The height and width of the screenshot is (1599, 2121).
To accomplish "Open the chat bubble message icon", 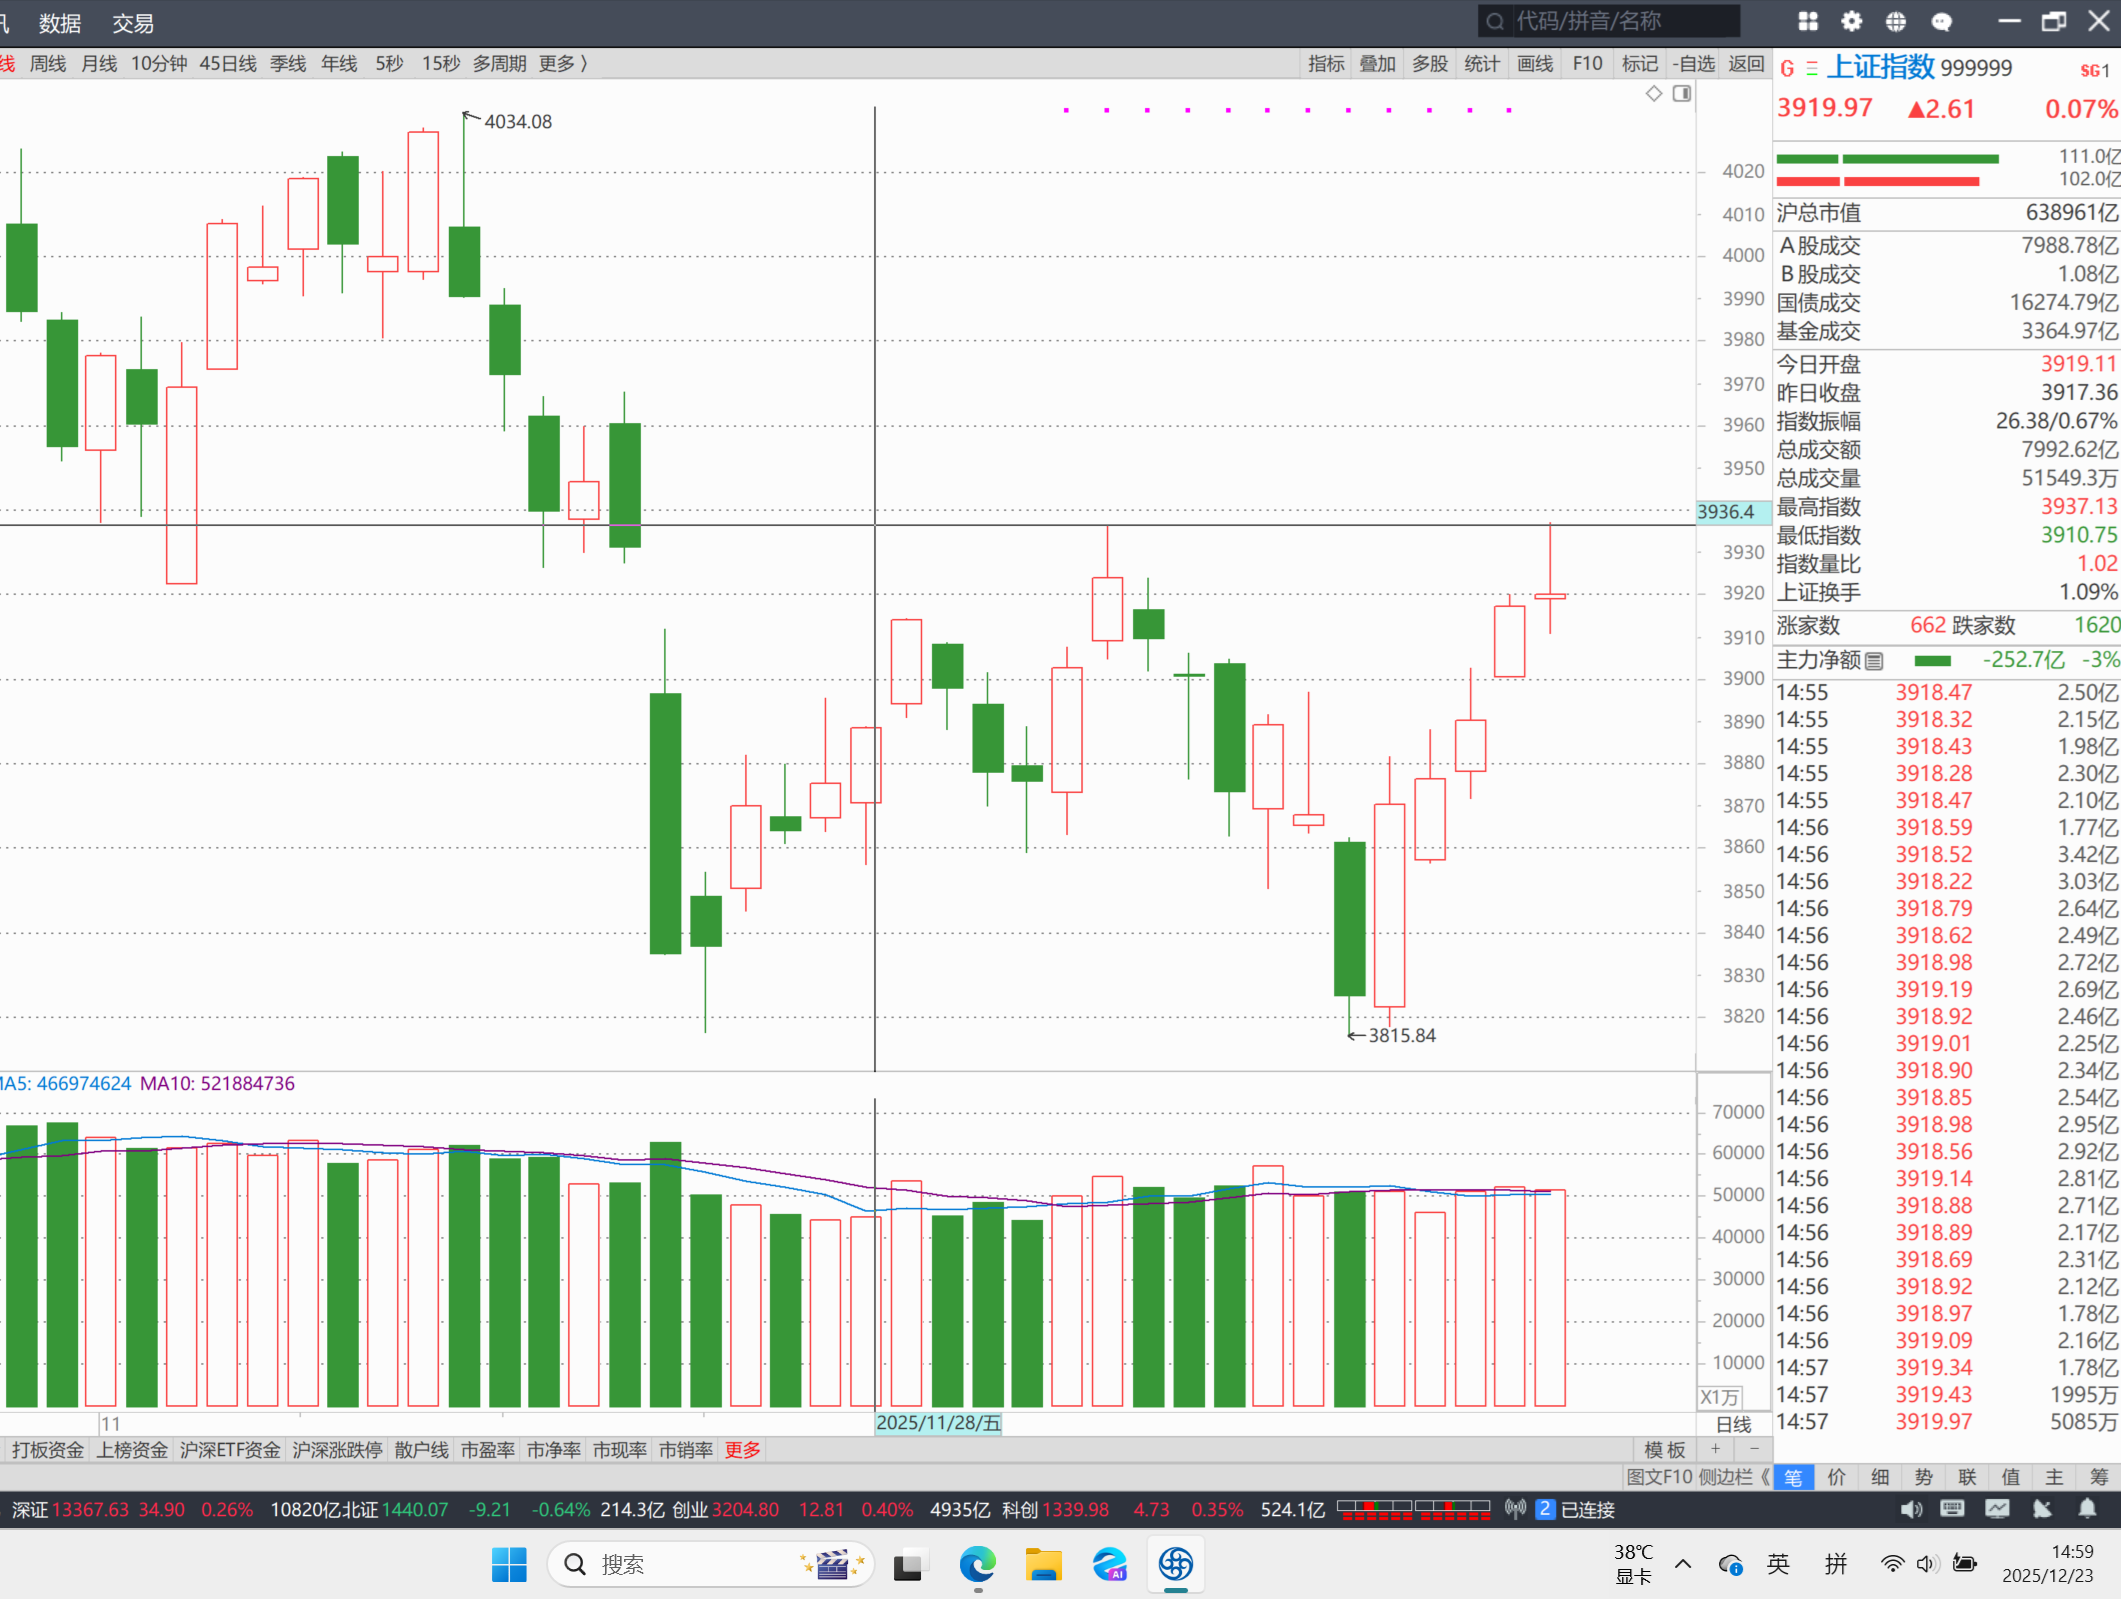I will tap(1942, 21).
